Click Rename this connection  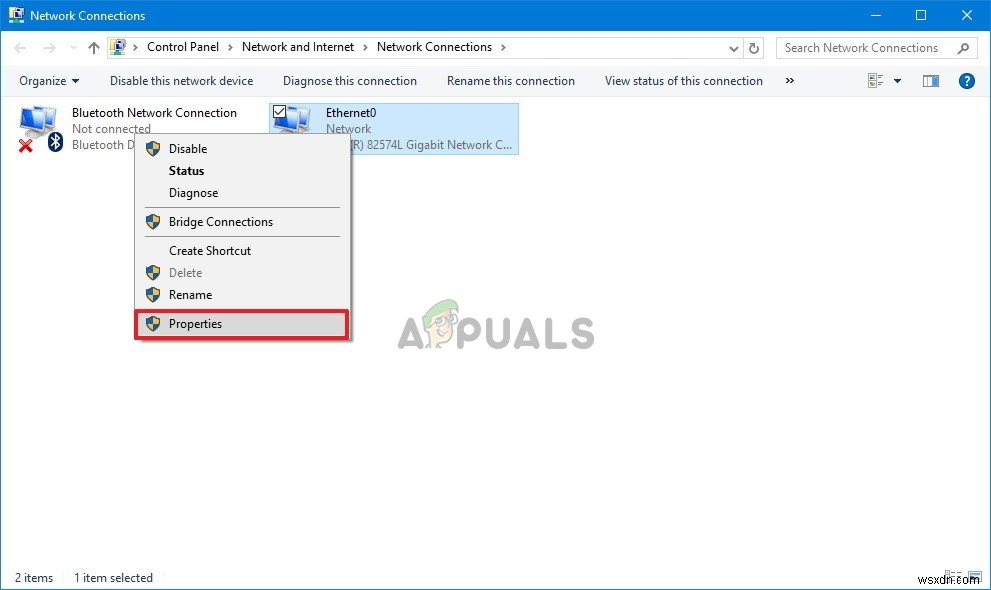(x=511, y=81)
